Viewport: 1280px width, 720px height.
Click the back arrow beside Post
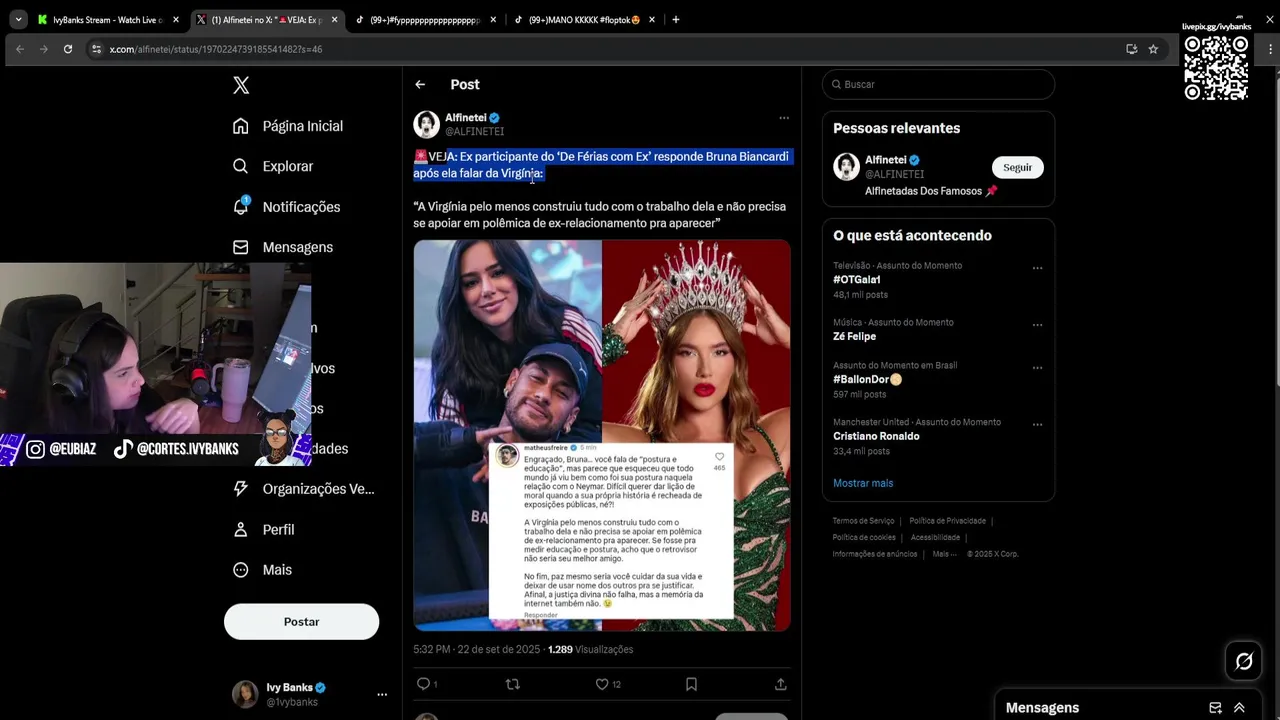[420, 85]
